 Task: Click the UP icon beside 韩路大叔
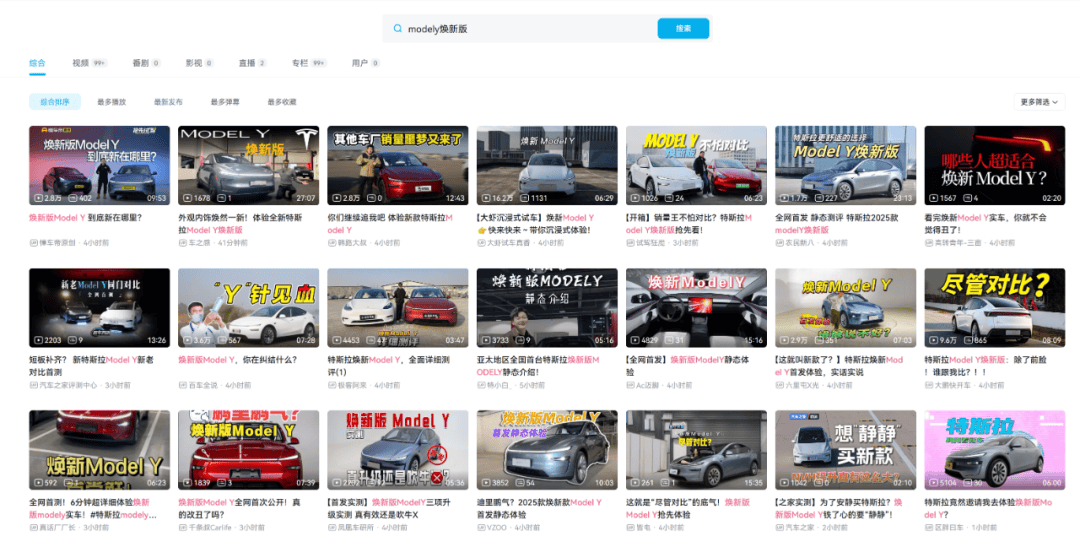click(331, 243)
